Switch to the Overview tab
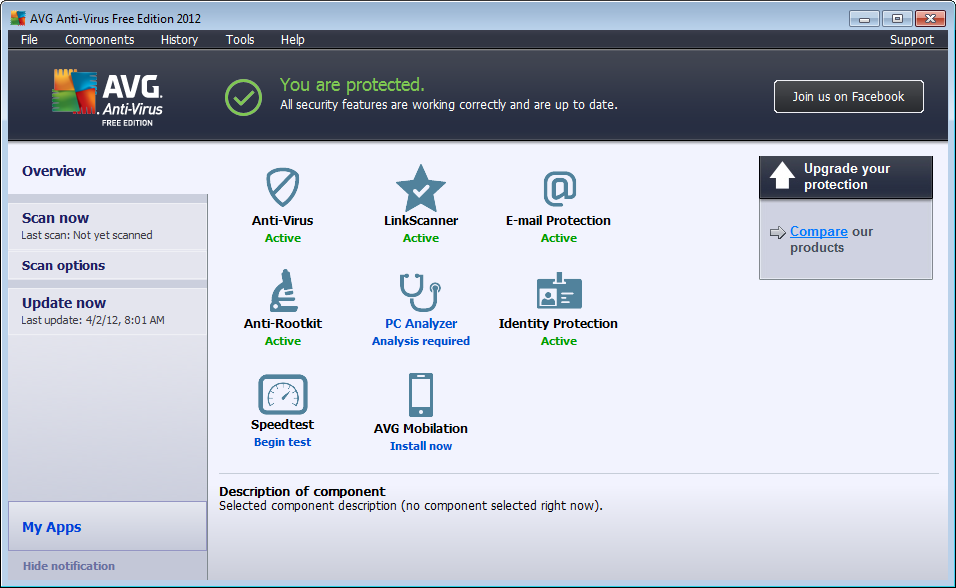This screenshot has width=956, height=588. click(54, 171)
